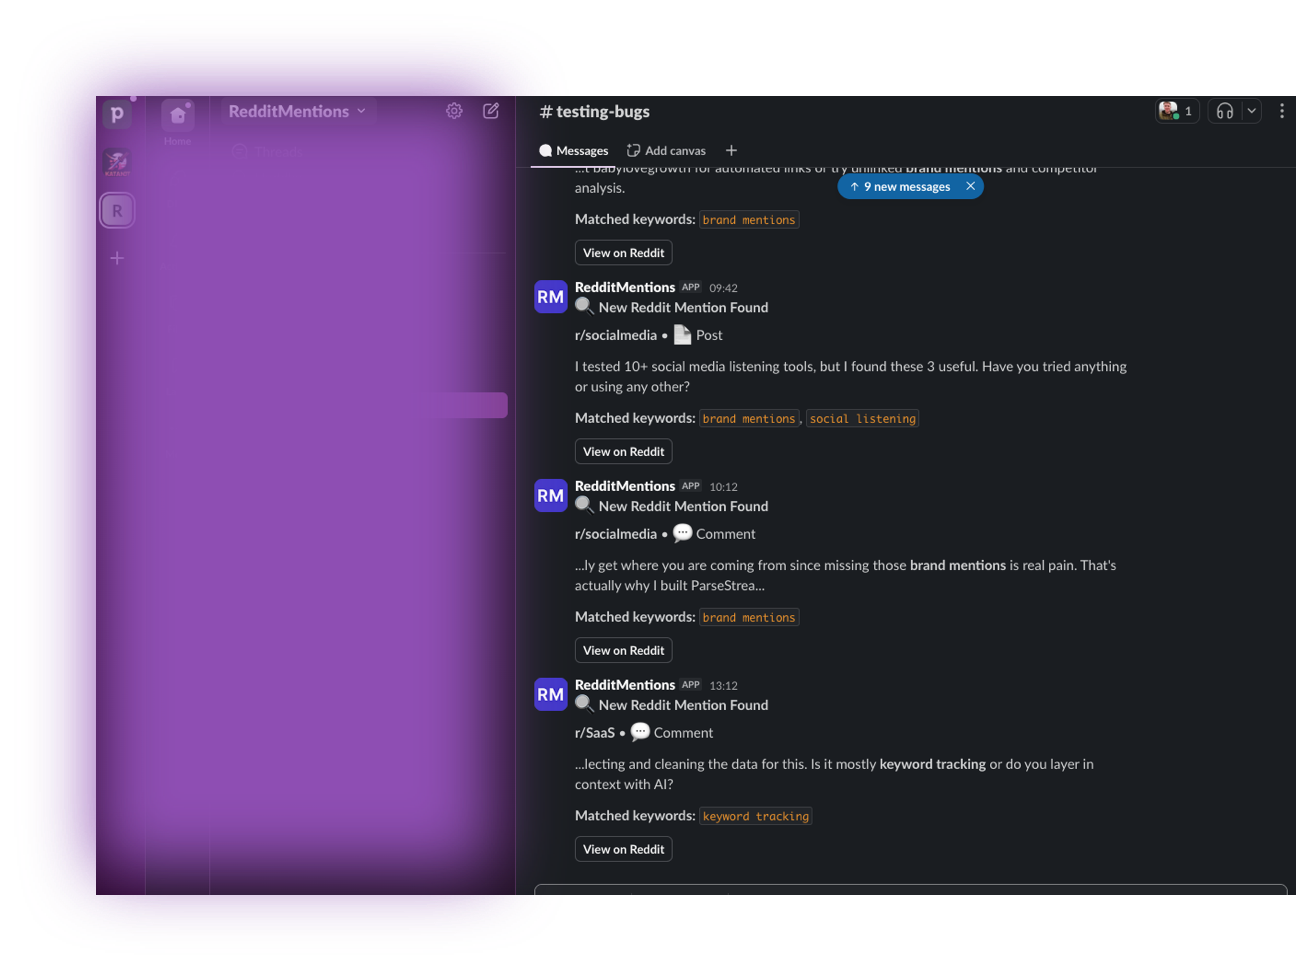
Task: Open View on Reddit for 10:12 comment
Action: pos(624,651)
